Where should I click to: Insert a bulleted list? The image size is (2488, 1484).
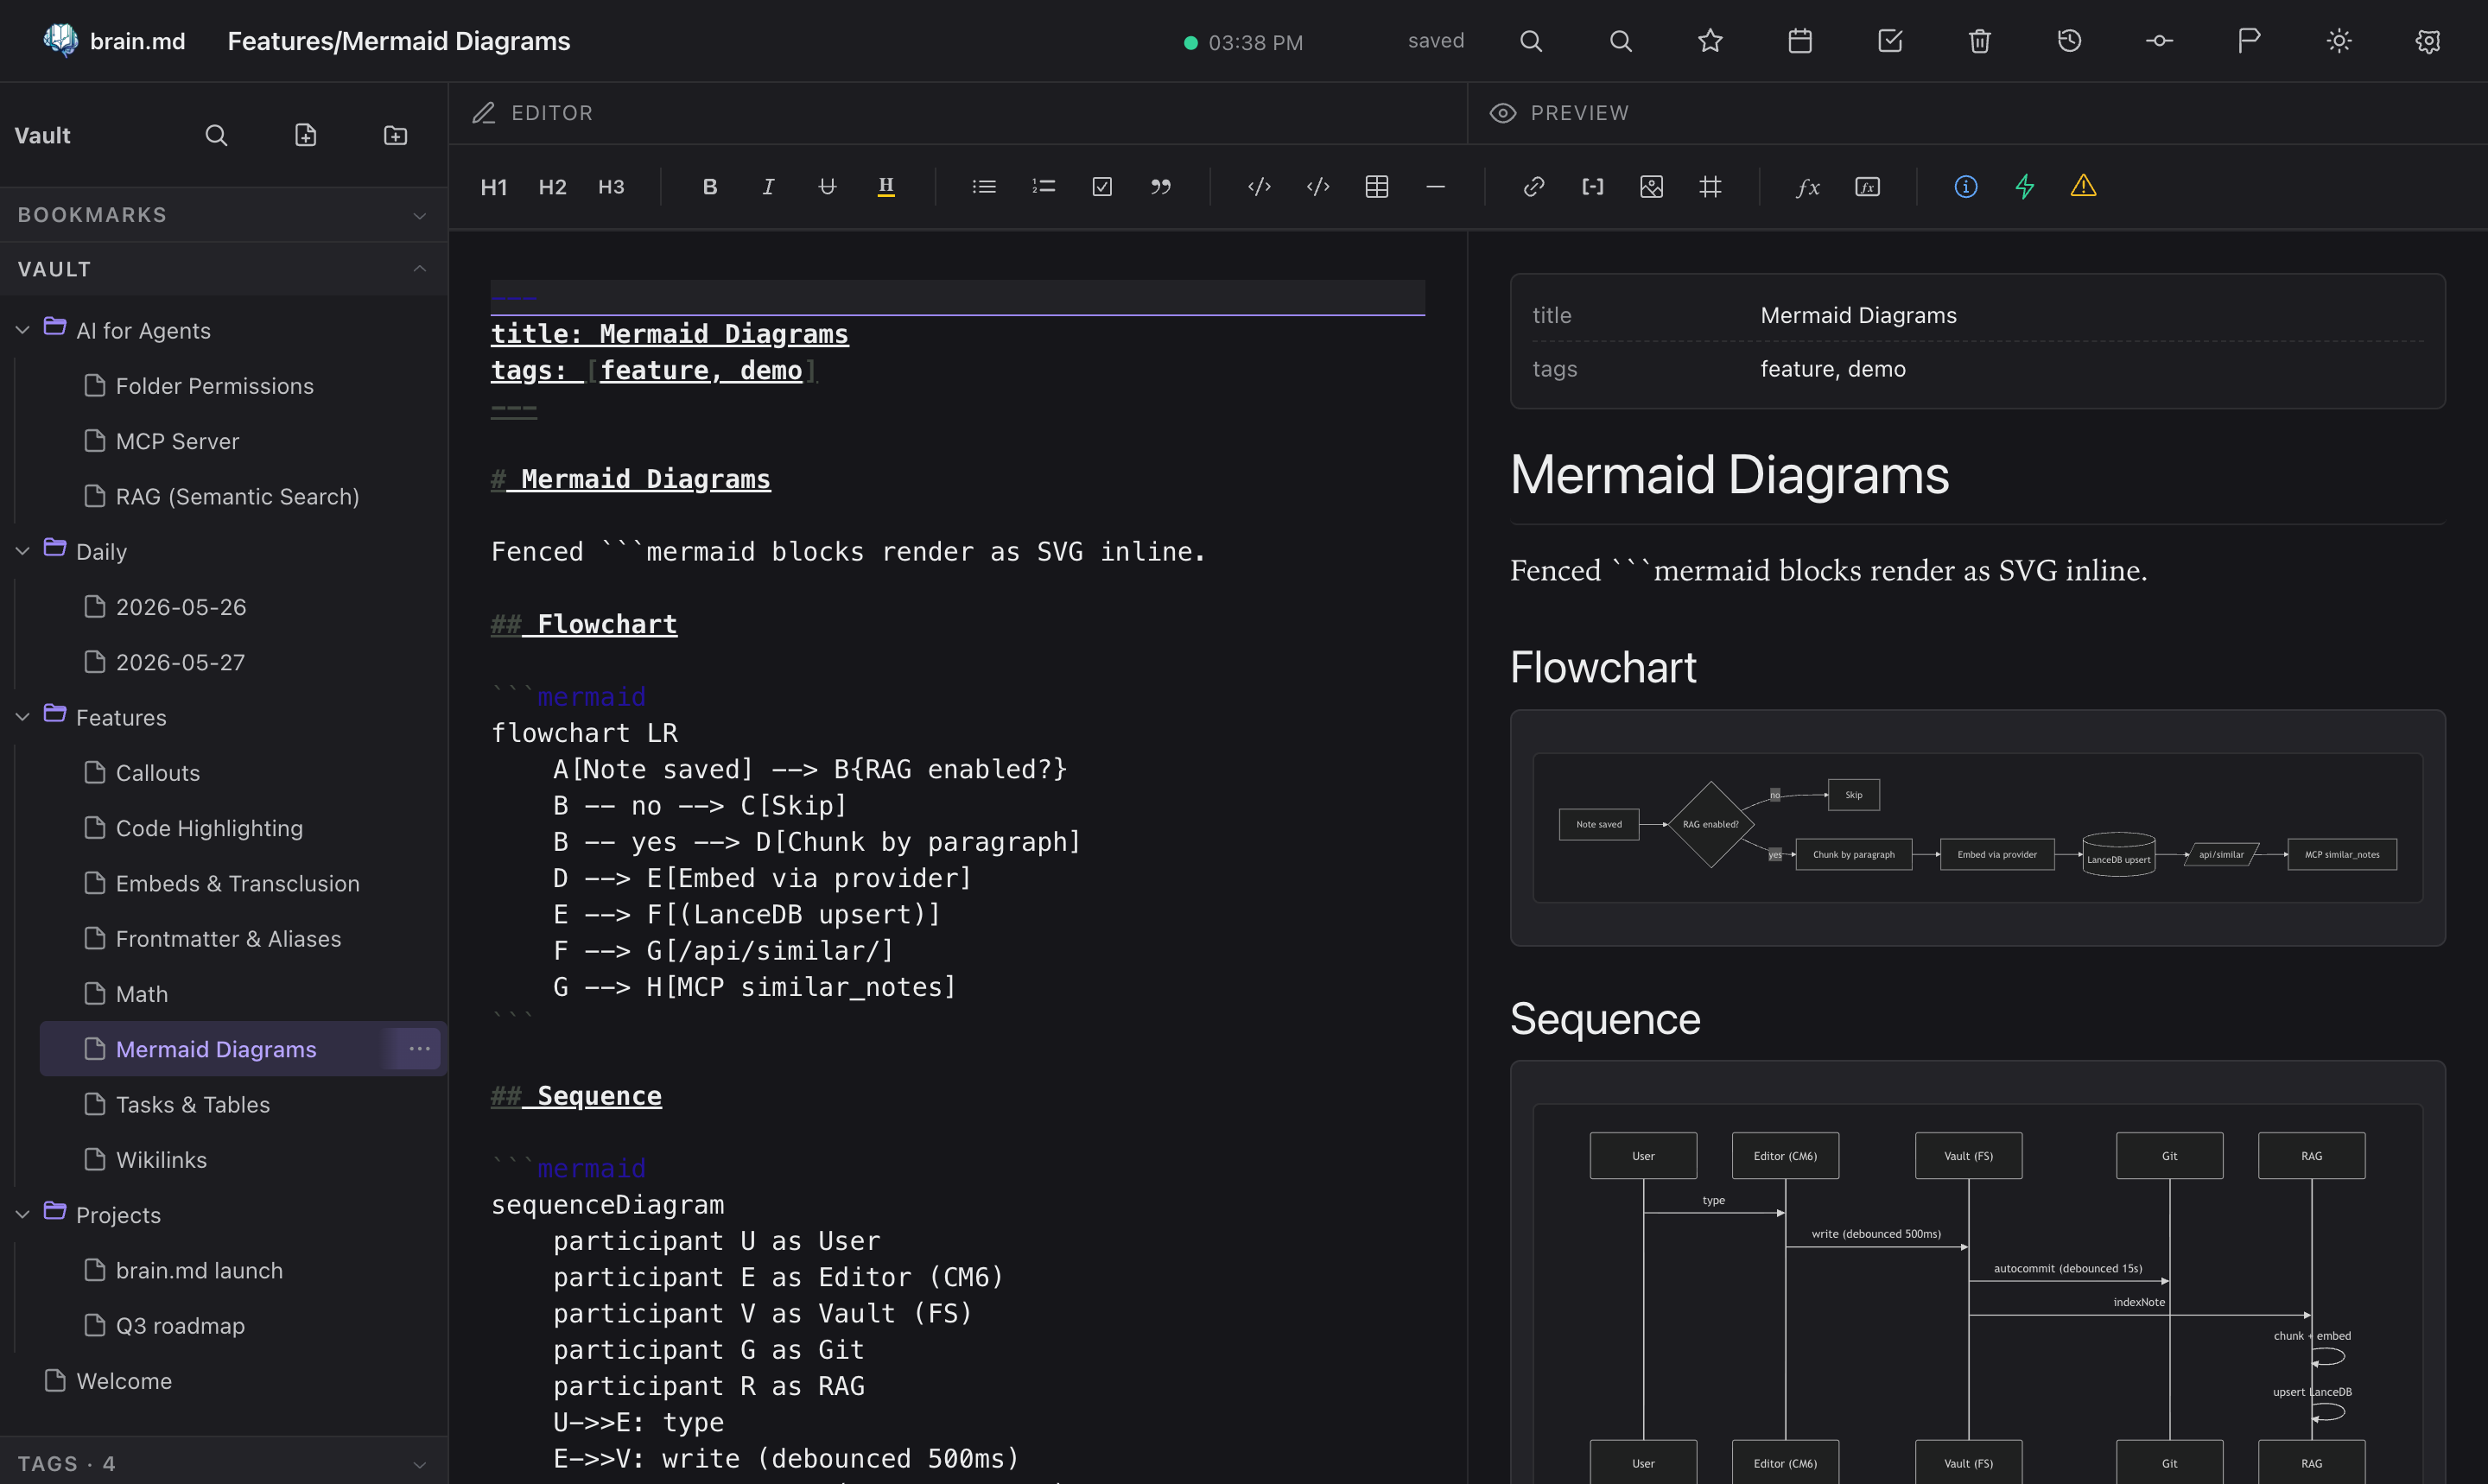tap(984, 187)
